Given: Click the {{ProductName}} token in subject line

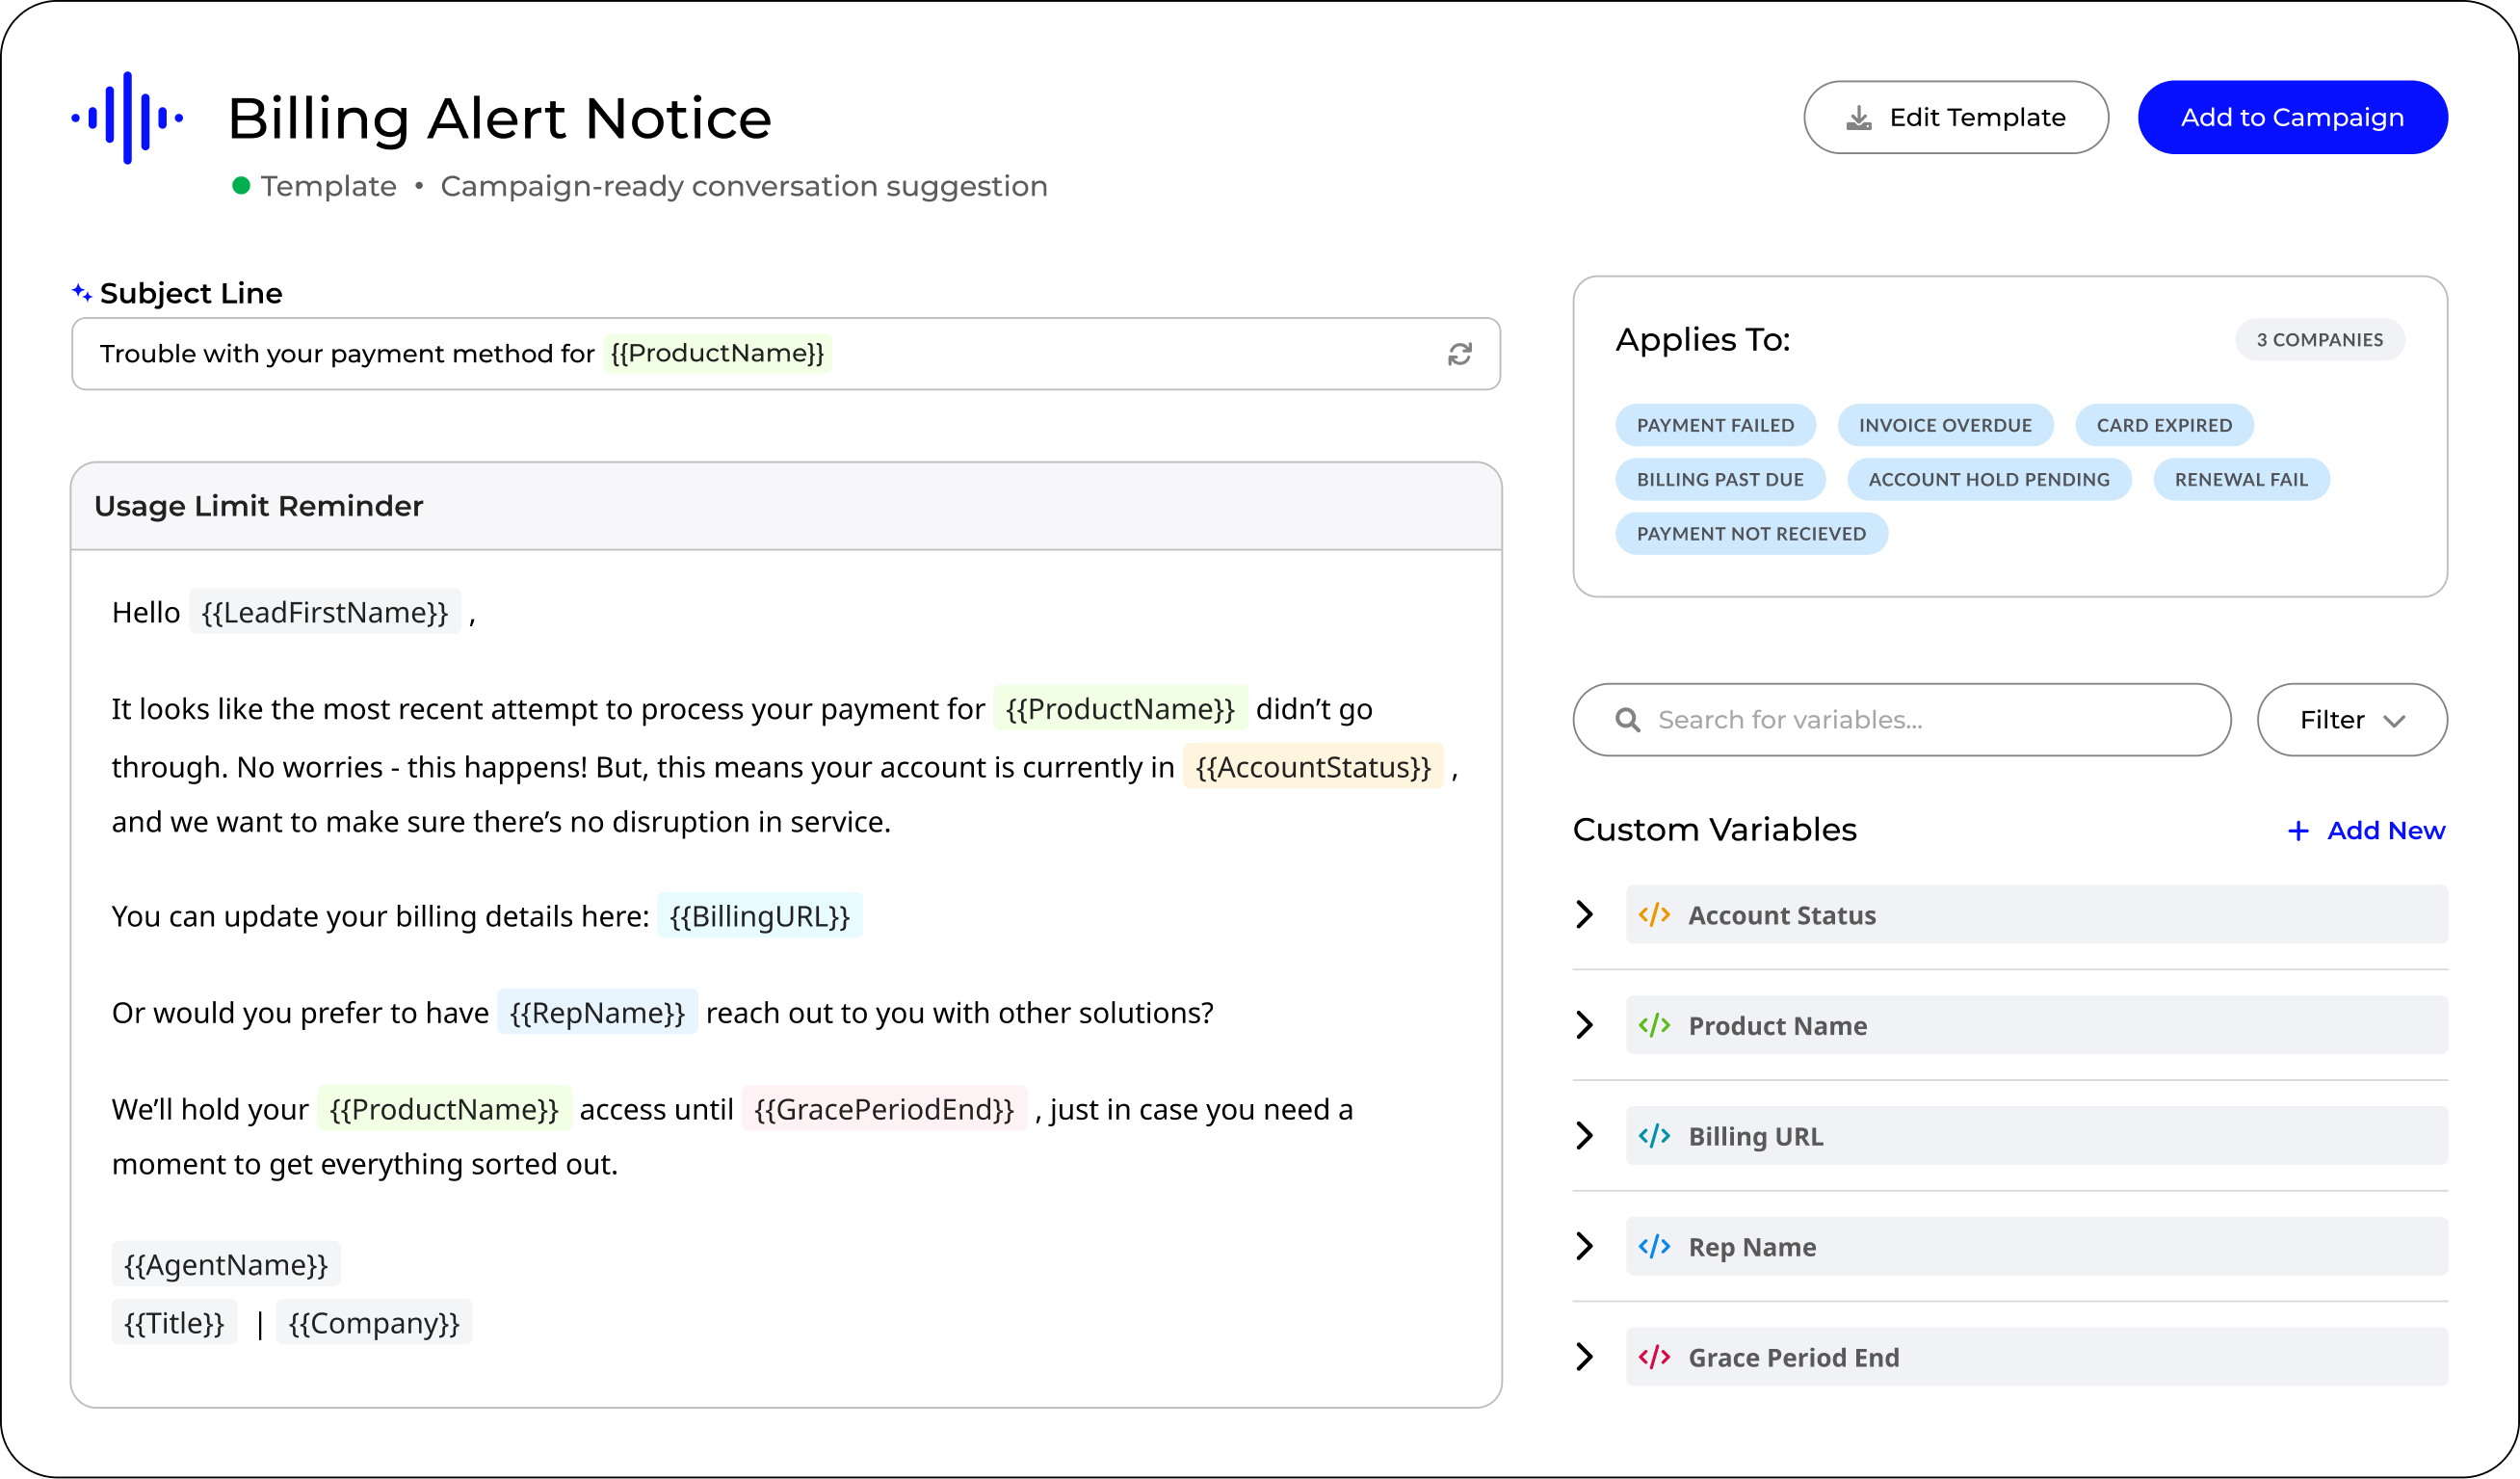Looking at the screenshot, I should (717, 353).
